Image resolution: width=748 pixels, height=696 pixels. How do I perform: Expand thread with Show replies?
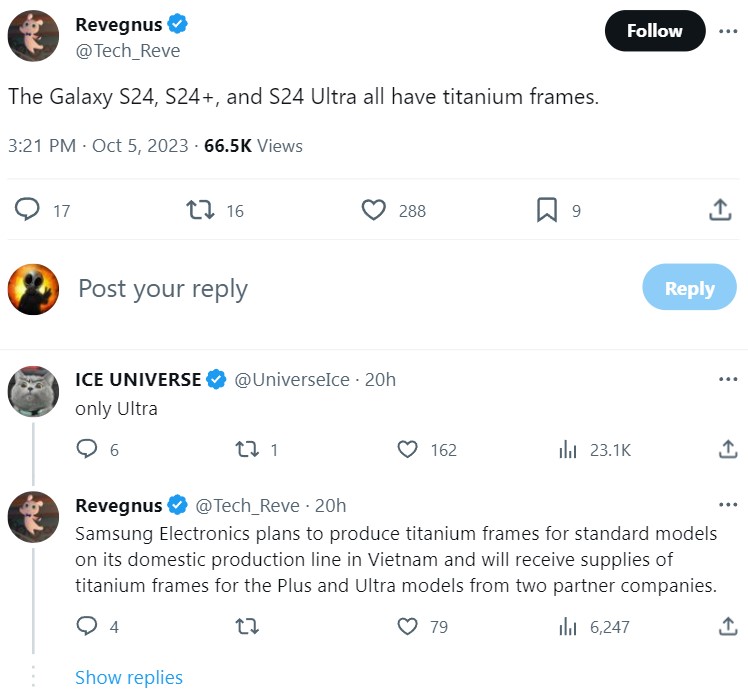129,677
